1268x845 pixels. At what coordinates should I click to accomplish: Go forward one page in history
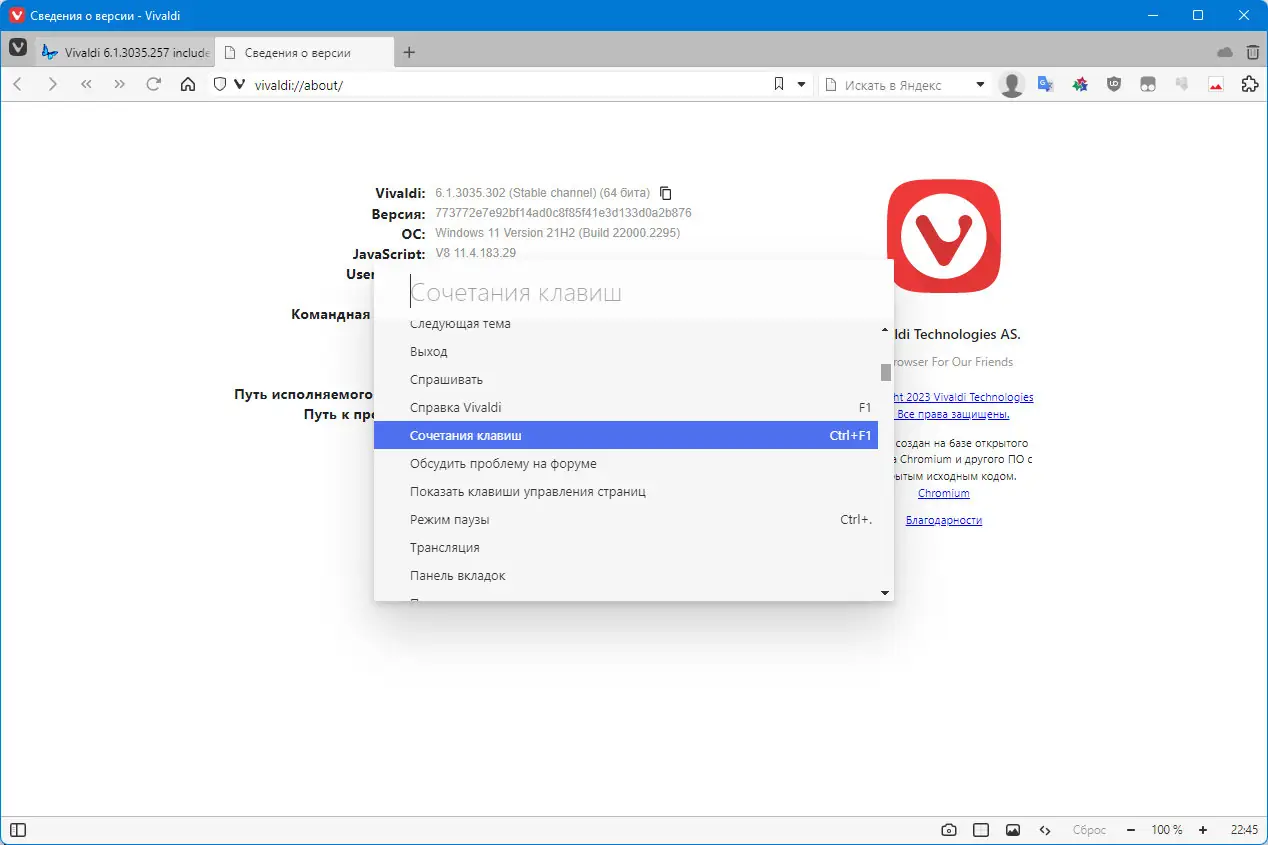52,85
